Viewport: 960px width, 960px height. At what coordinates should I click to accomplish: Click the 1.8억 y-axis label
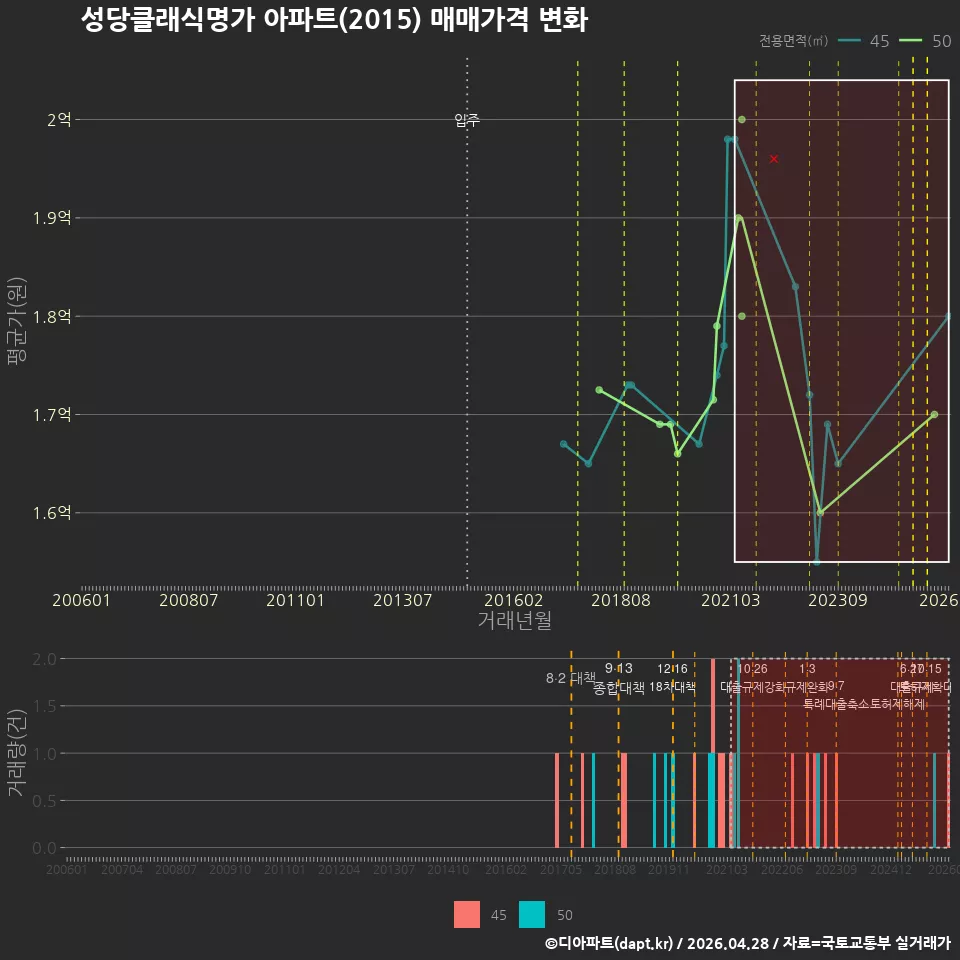click(52, 317)
